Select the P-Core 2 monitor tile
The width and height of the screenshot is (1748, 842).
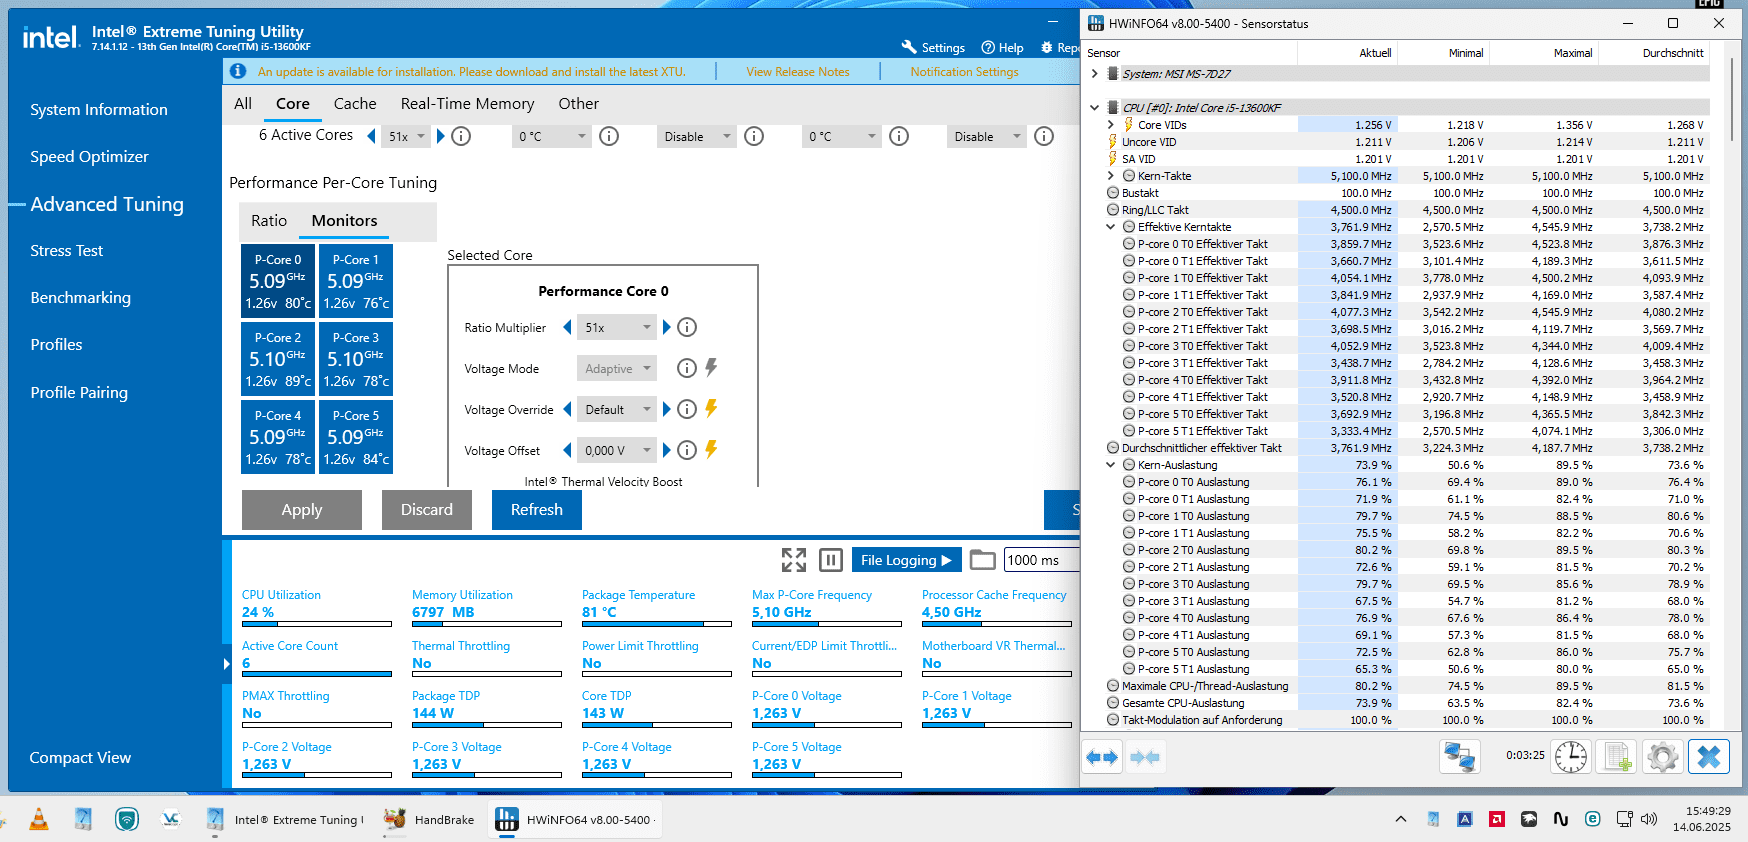tap(278, 359)
